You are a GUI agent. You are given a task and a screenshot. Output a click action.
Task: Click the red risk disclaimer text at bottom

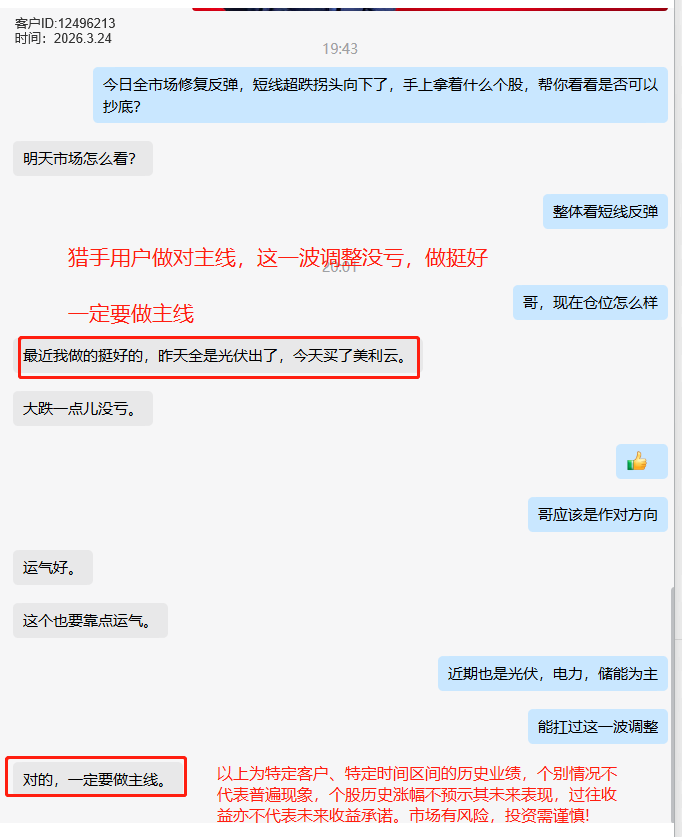click(417, 795)
